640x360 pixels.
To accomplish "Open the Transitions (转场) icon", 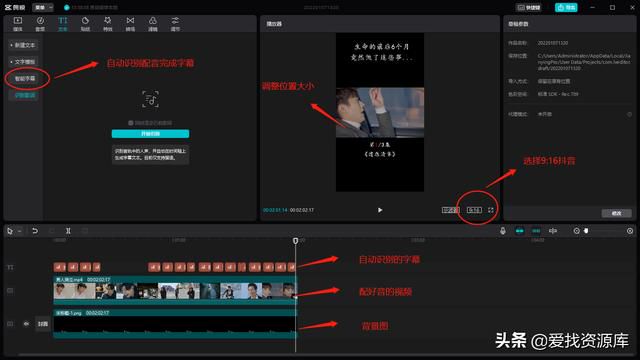I will pyautogui.click(x=130, y=24).
